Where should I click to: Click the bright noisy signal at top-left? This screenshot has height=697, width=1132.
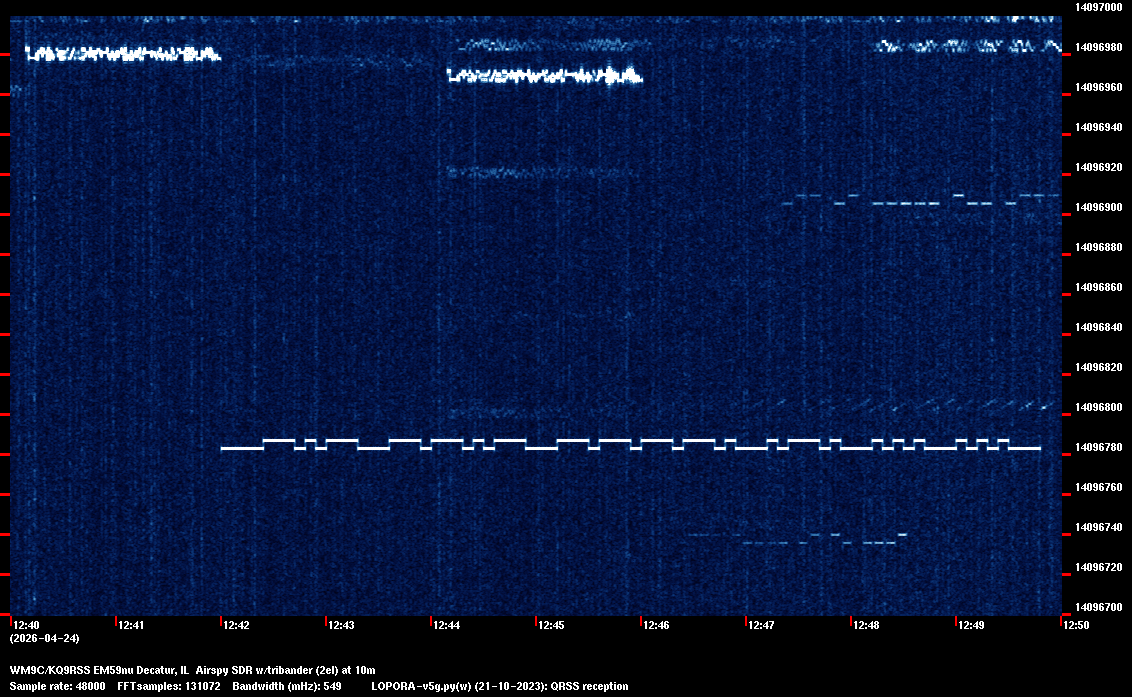tap(120, 54)
